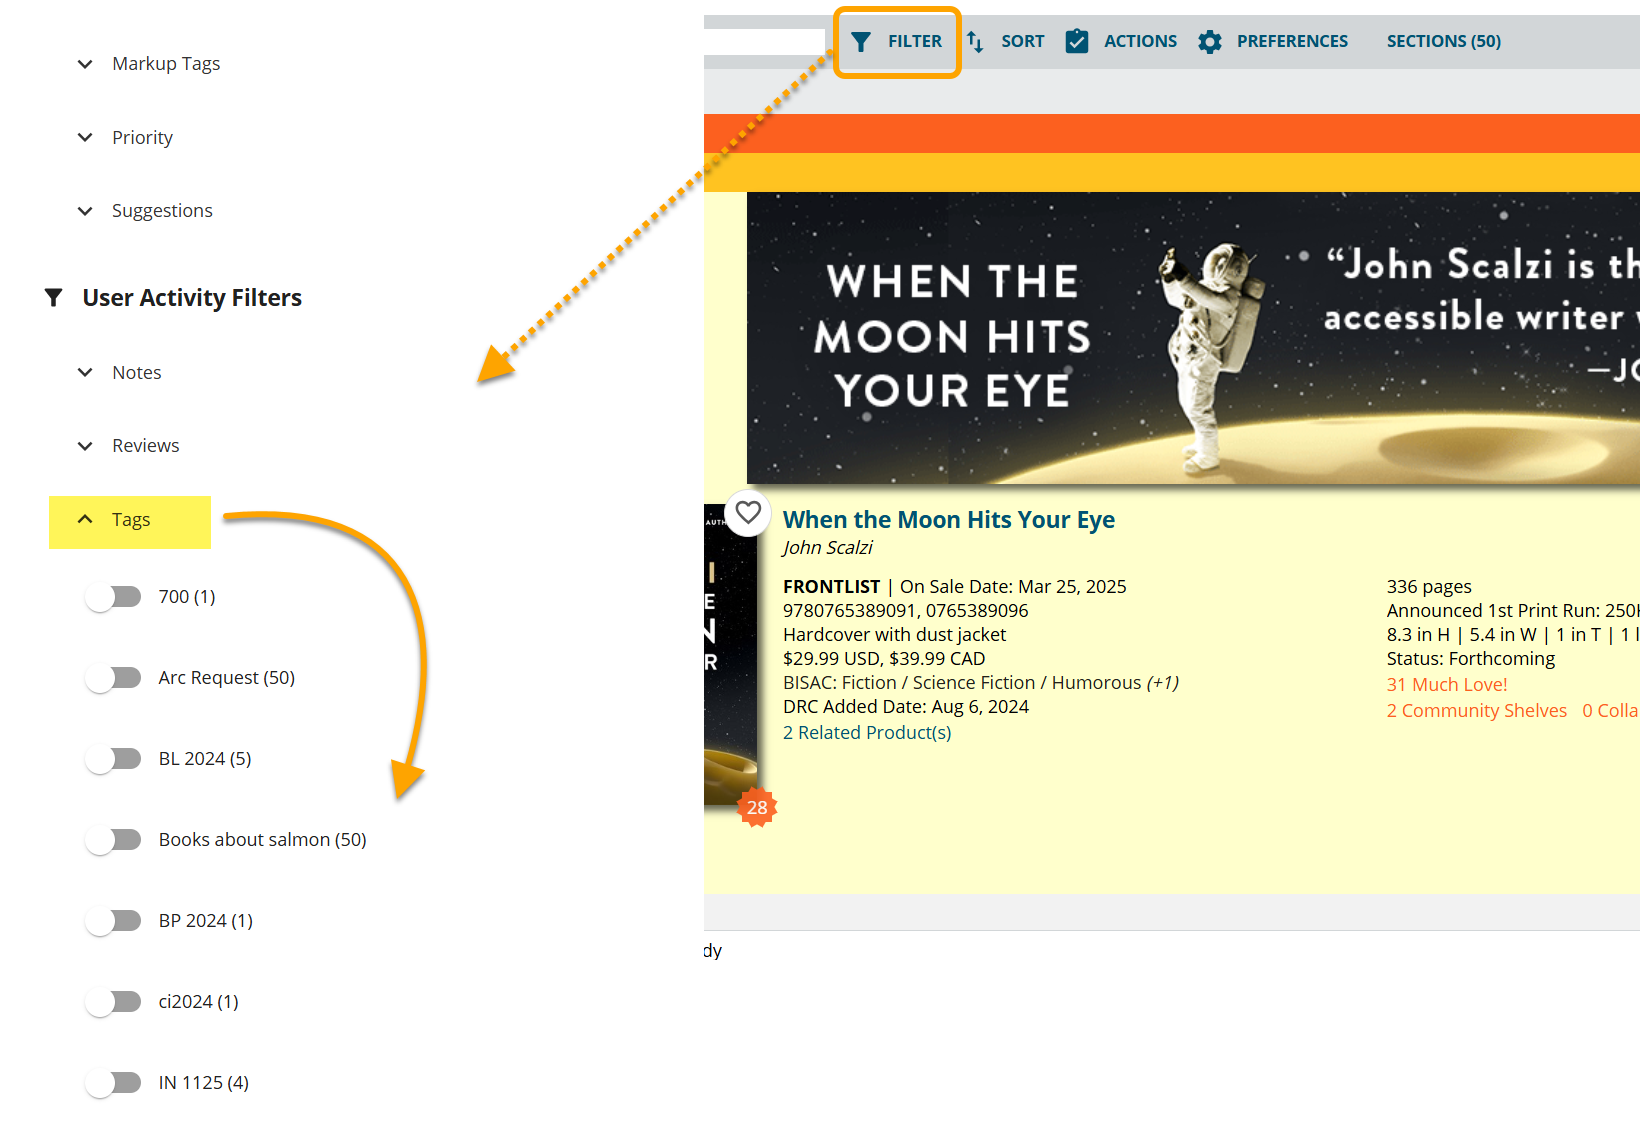Image resolution: width=1640 pixels, height=1141 pixels.
Task: Click the User Activity Filters heading
Action: coord(192,298)
